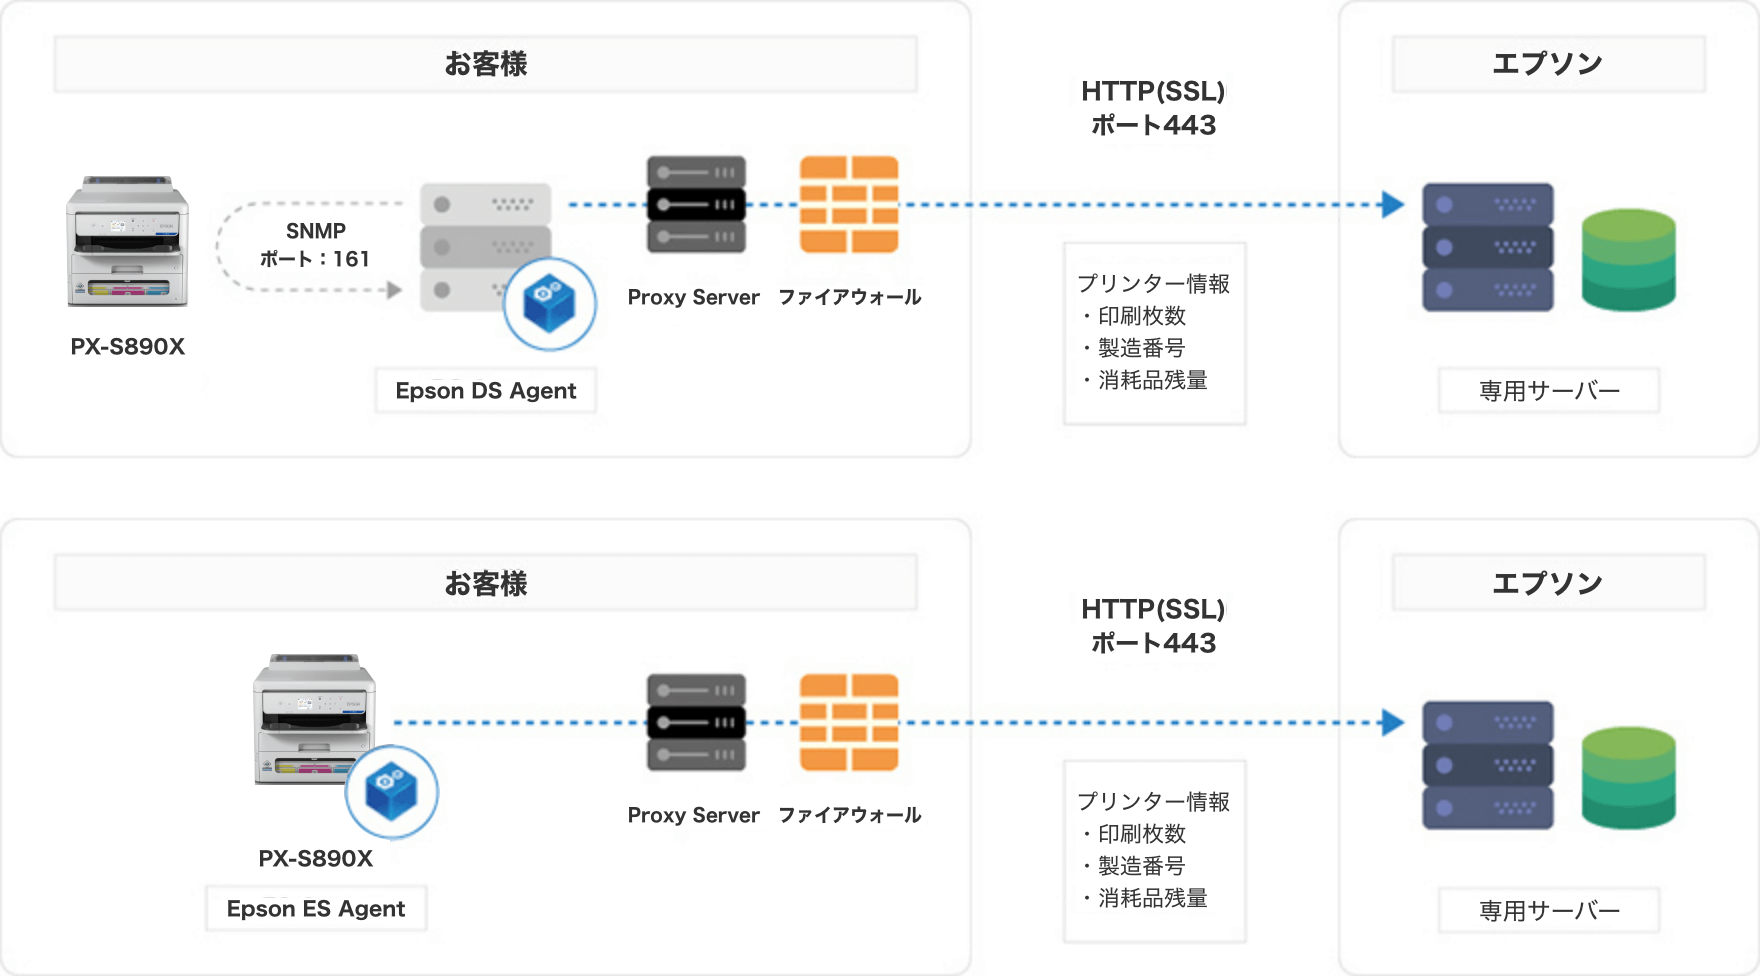Click the green database icon in the ES Agent diagram
The width and height of the screenshot is (1760, 976).
click(1628, 778)
